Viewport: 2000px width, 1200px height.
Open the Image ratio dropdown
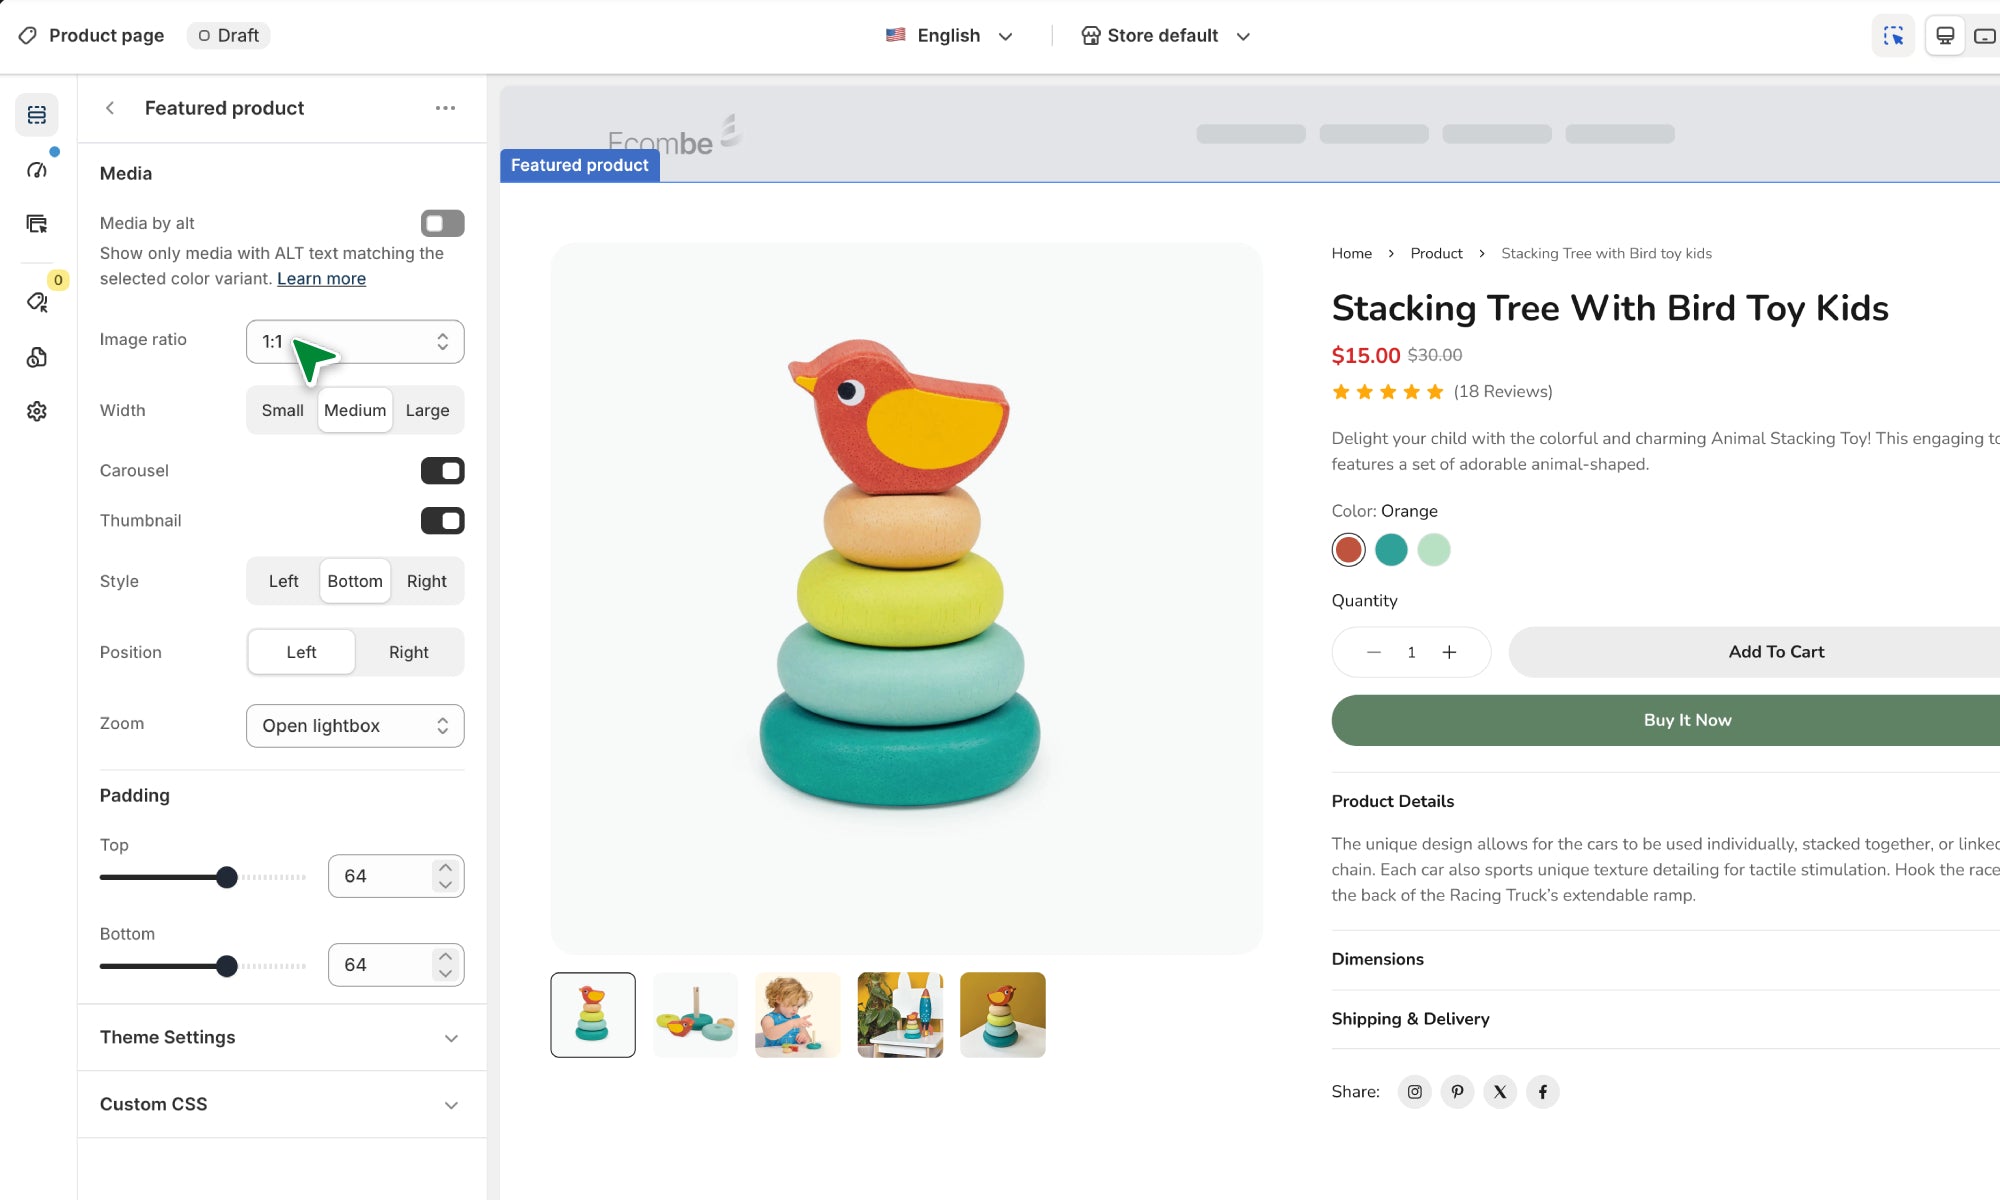point(355,342)
